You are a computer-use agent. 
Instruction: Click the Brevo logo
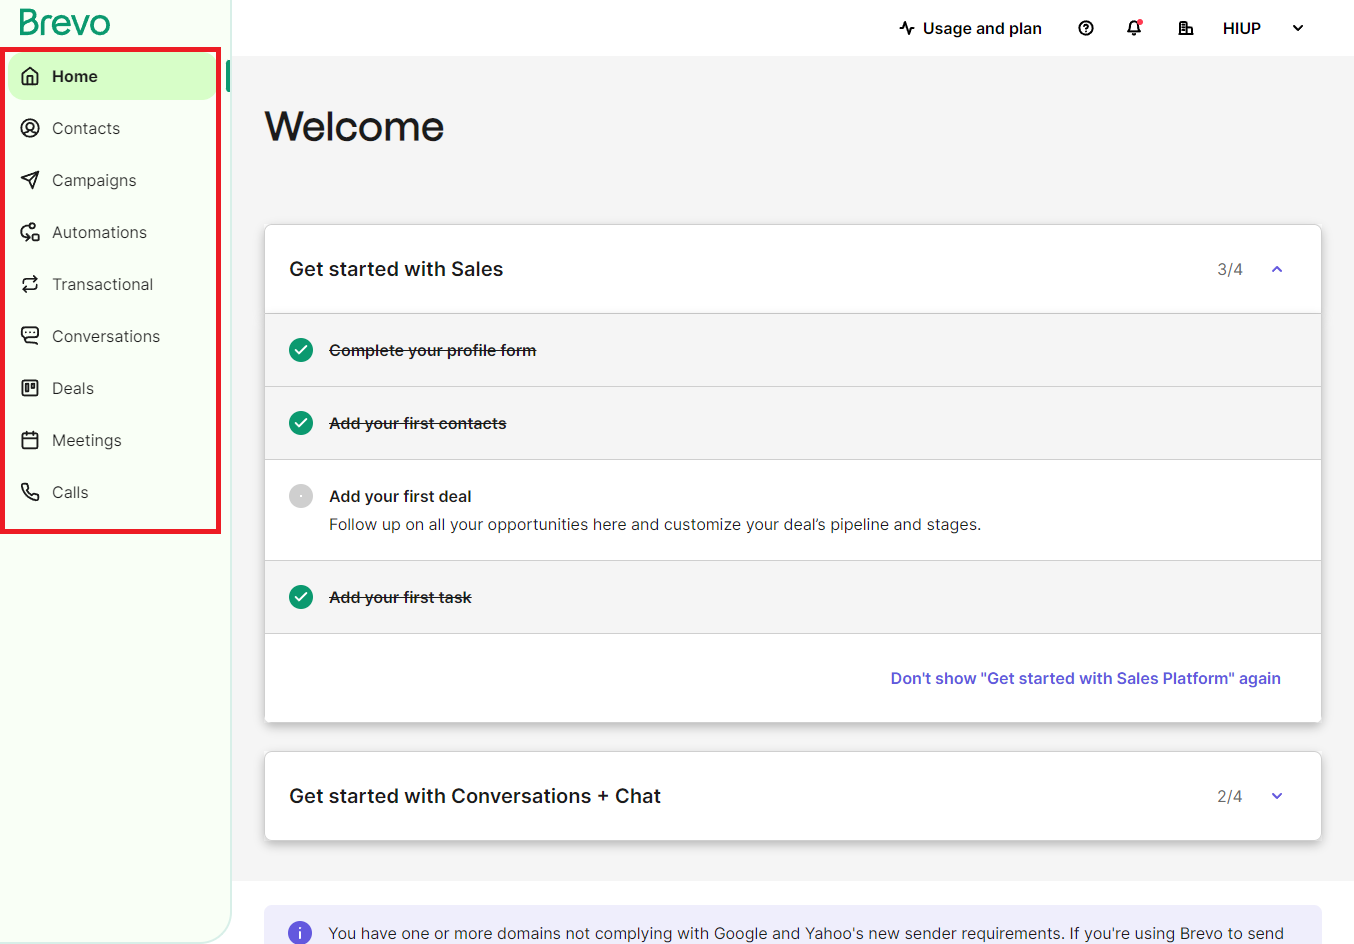coord(65,22)
